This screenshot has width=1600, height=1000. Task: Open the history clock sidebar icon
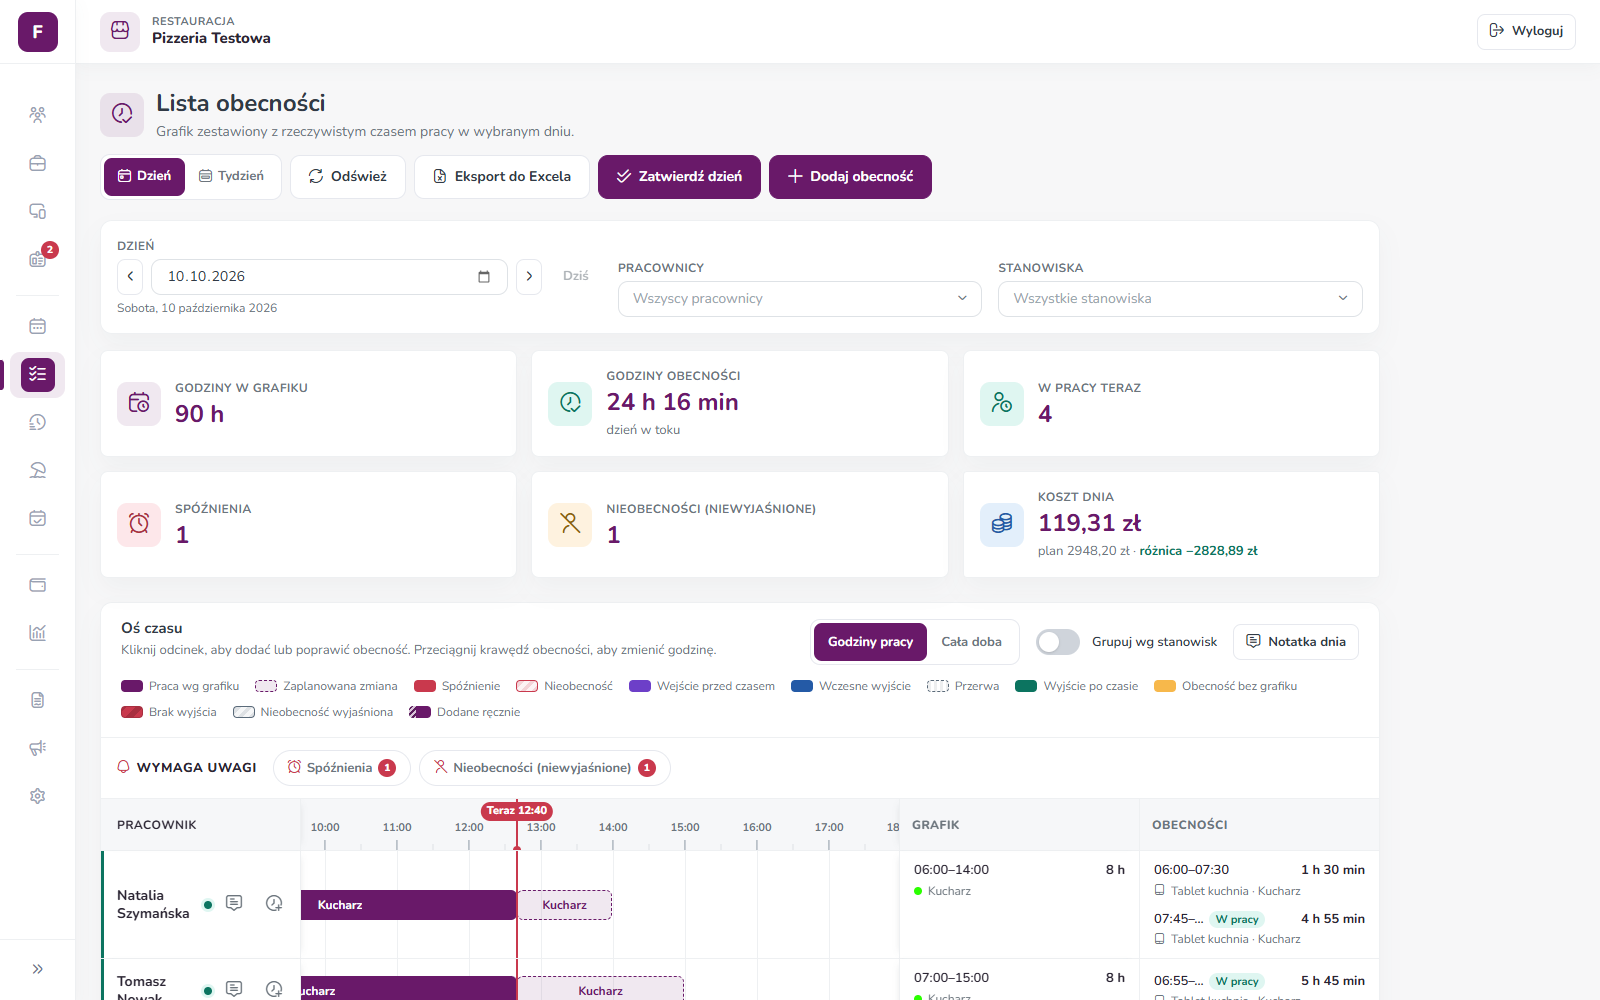[37, 422]
